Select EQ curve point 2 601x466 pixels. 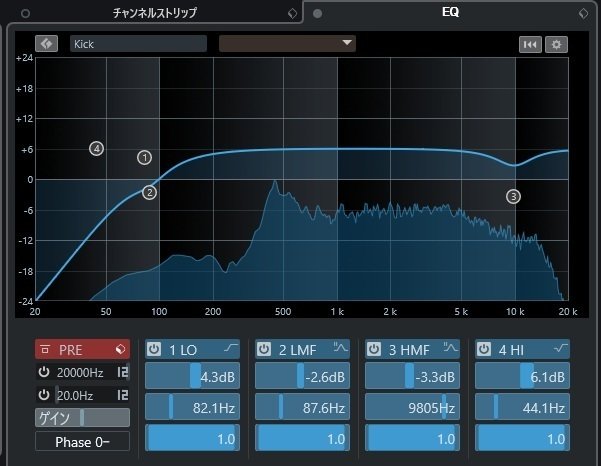pyautogui.click(x=149, y=192)
